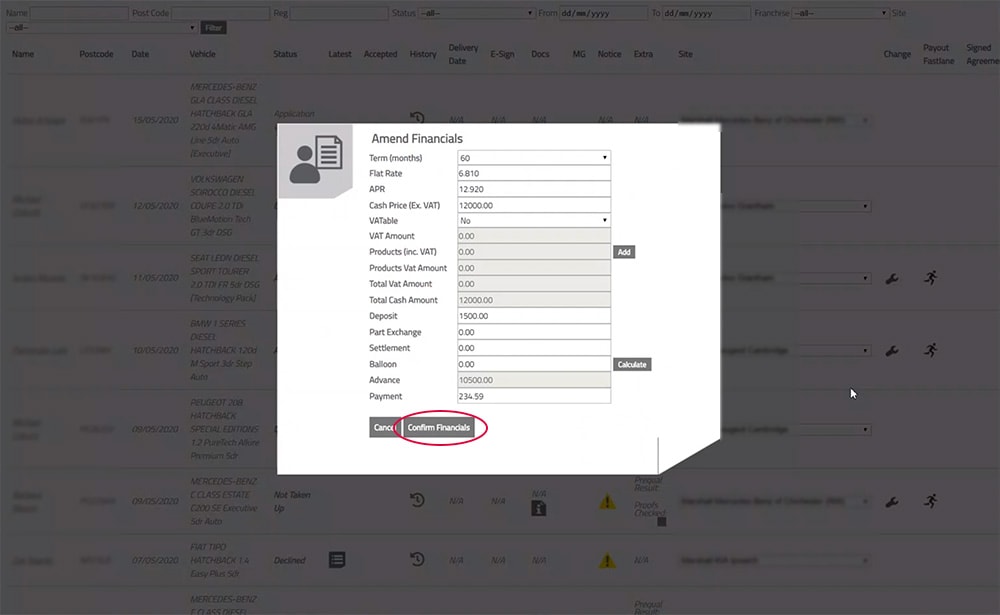Click the Filter button above the table
This screenshot has width=1000, height=615.
tap(213, 28)
